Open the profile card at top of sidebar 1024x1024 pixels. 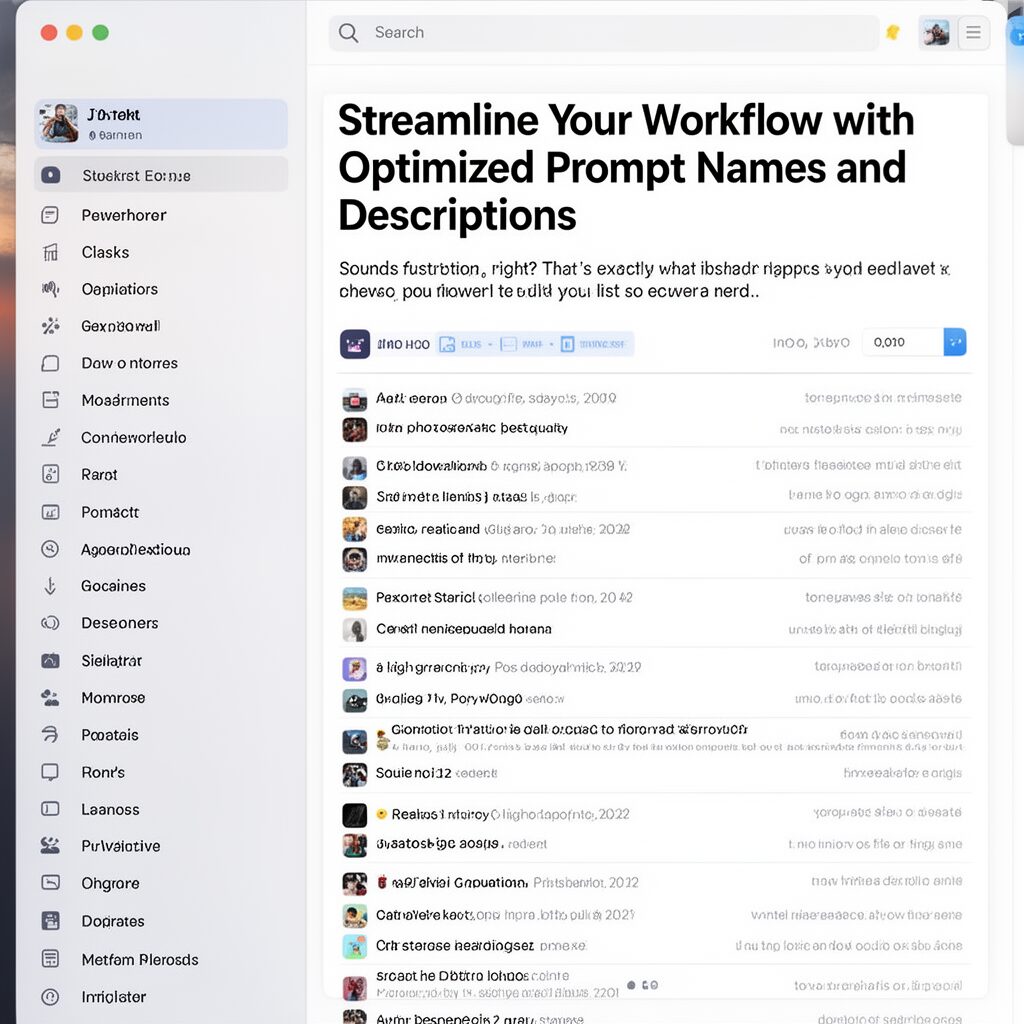tap(160, 124)
